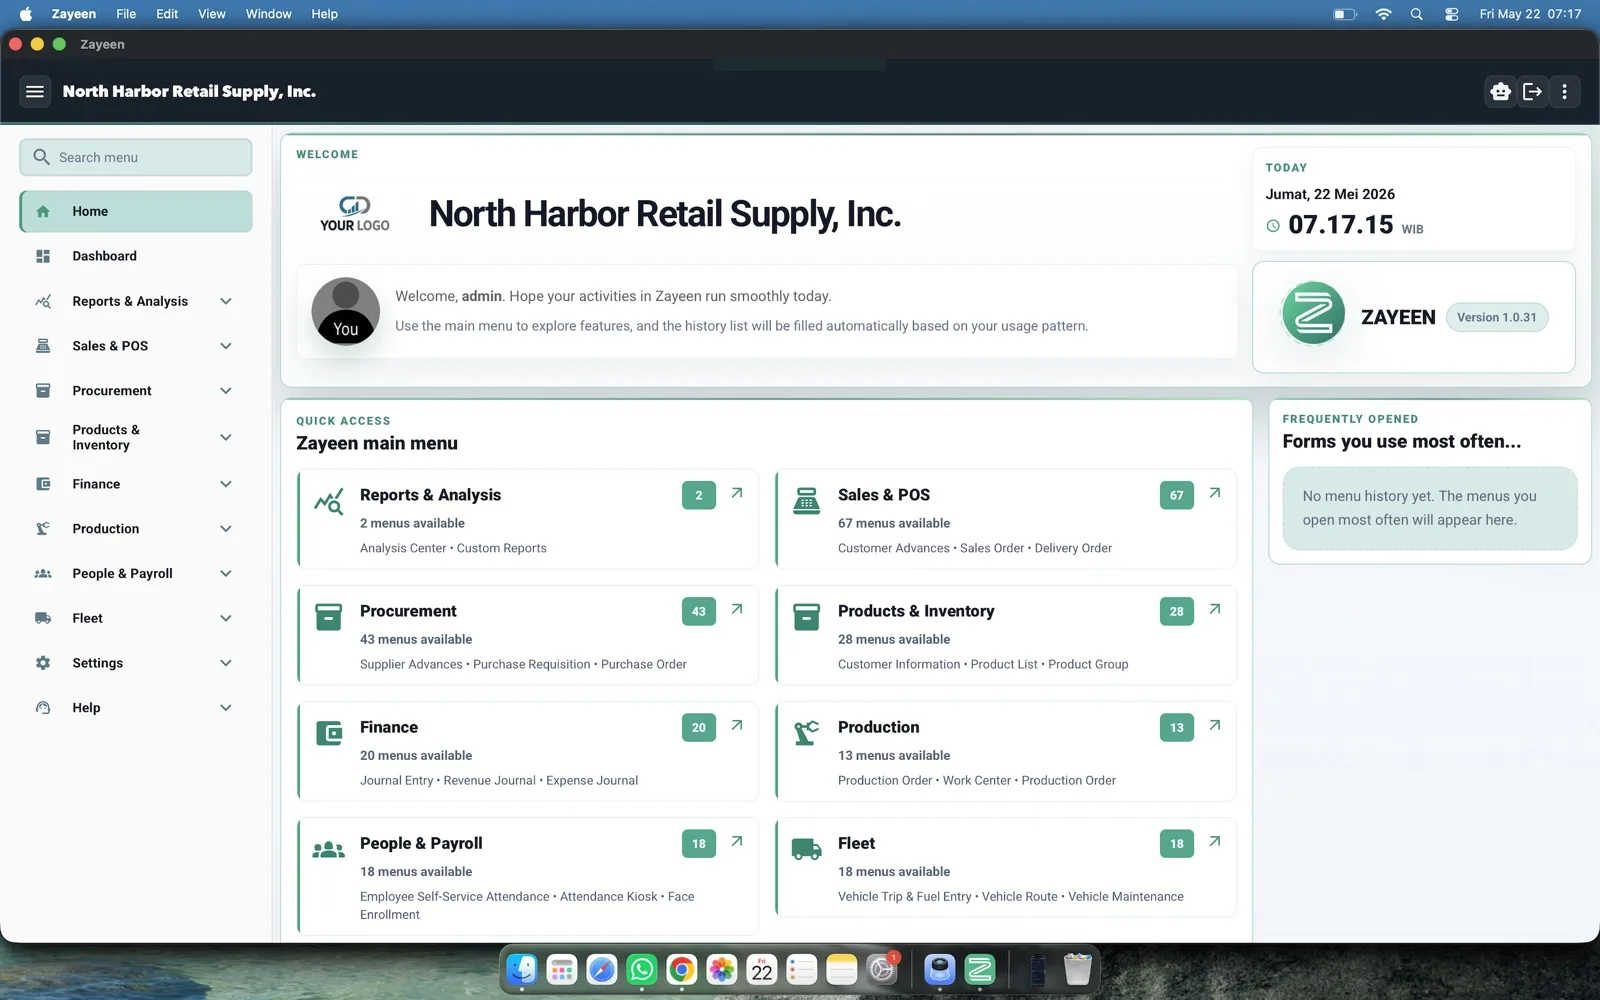The height and width of the screenshot is (1000, 1600).
Task: Click the robot assistant icon in header
Action: click(x=1500, y=92)
